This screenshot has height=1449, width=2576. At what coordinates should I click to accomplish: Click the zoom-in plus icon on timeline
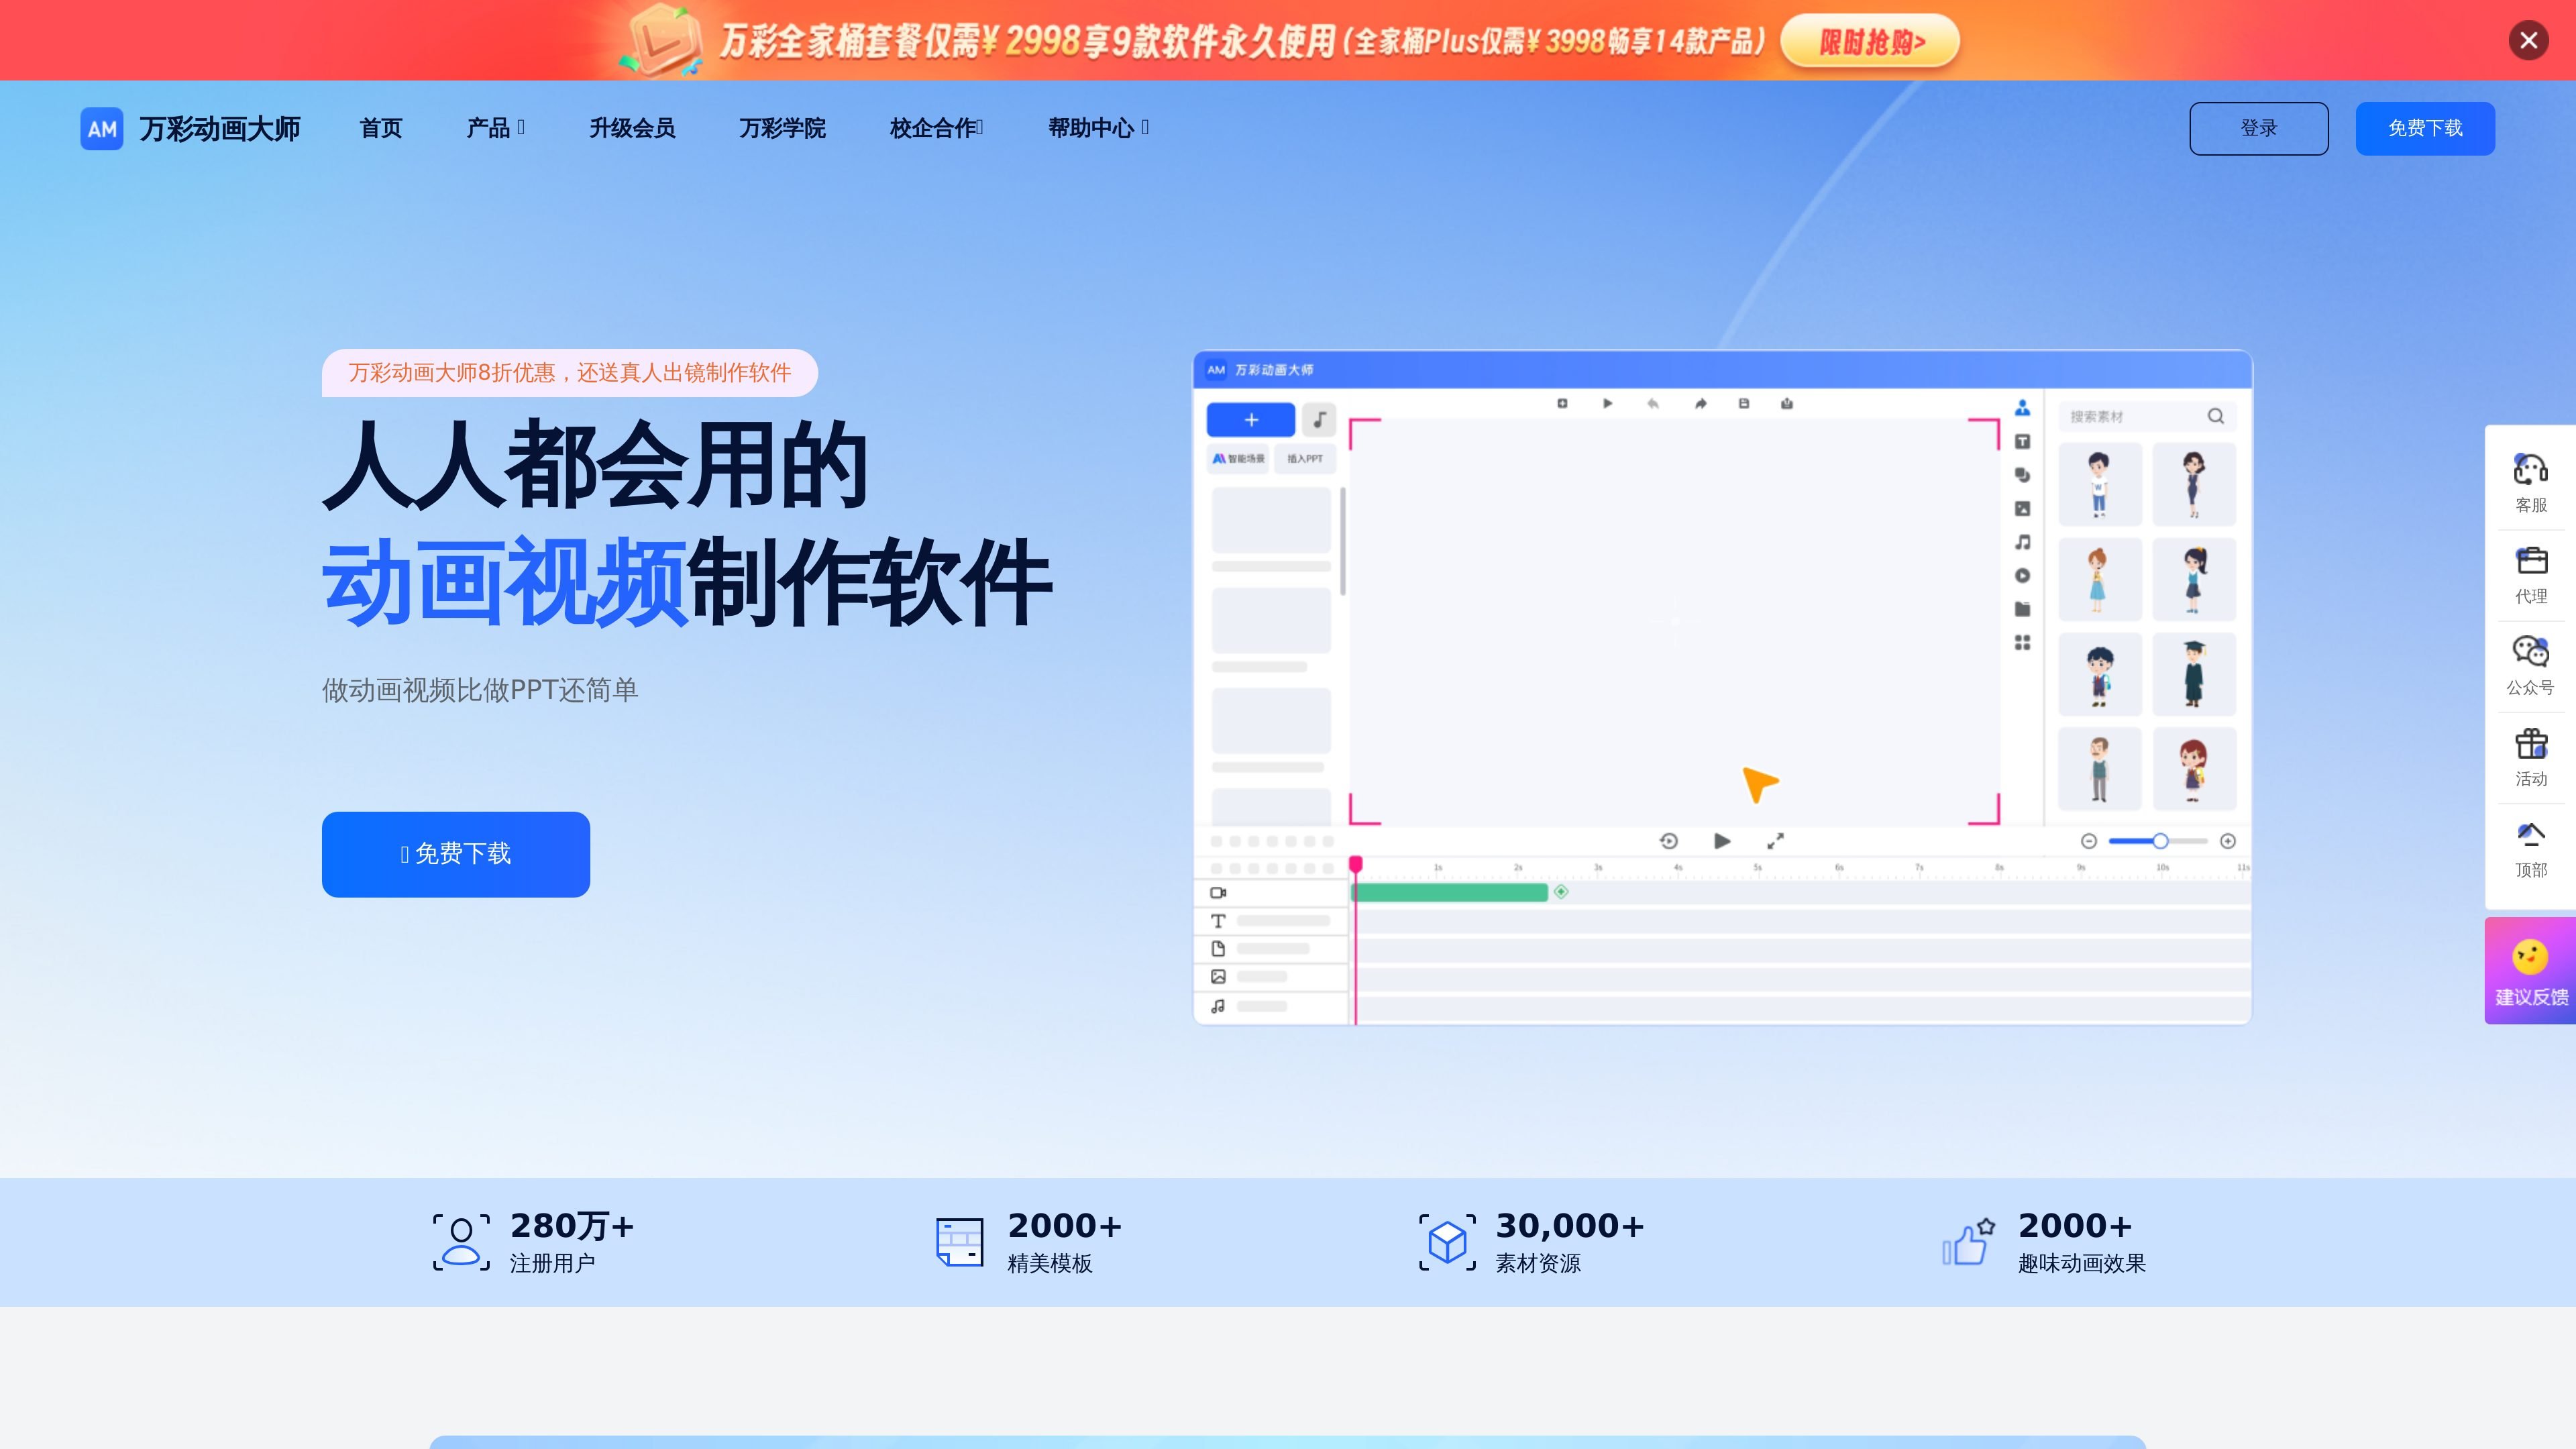[2228, 842]
